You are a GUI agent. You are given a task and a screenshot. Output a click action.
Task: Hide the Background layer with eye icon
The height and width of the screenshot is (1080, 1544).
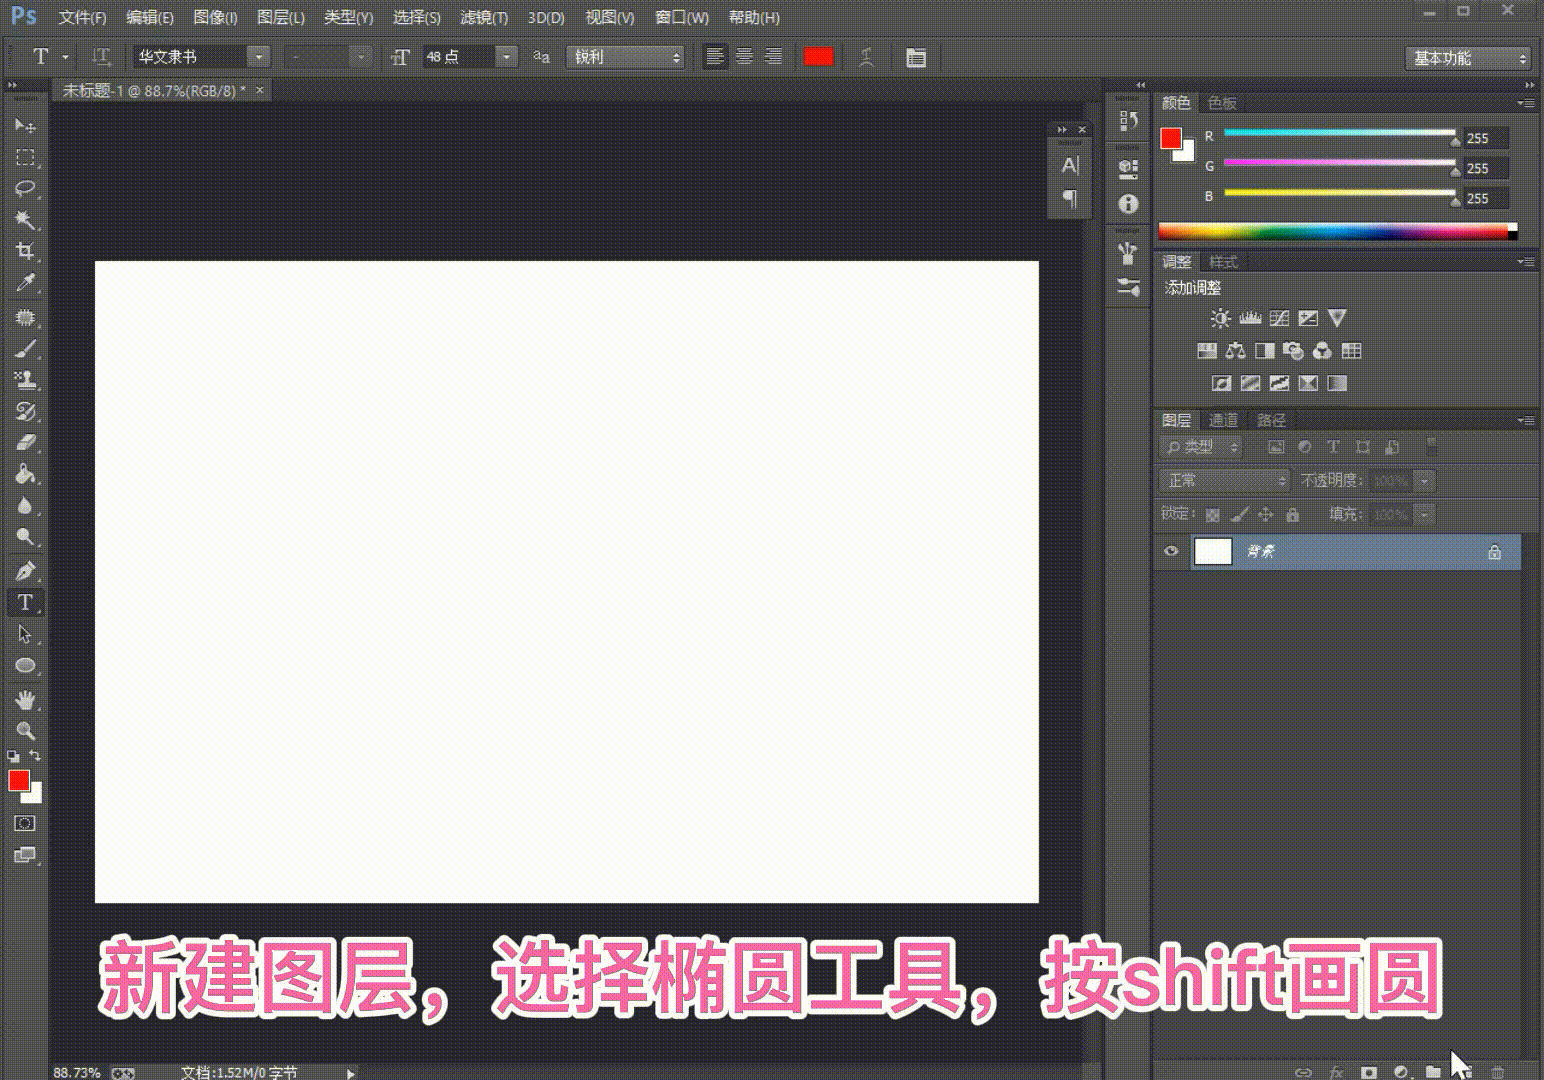pyautogui.click(x=1171, y=551)
